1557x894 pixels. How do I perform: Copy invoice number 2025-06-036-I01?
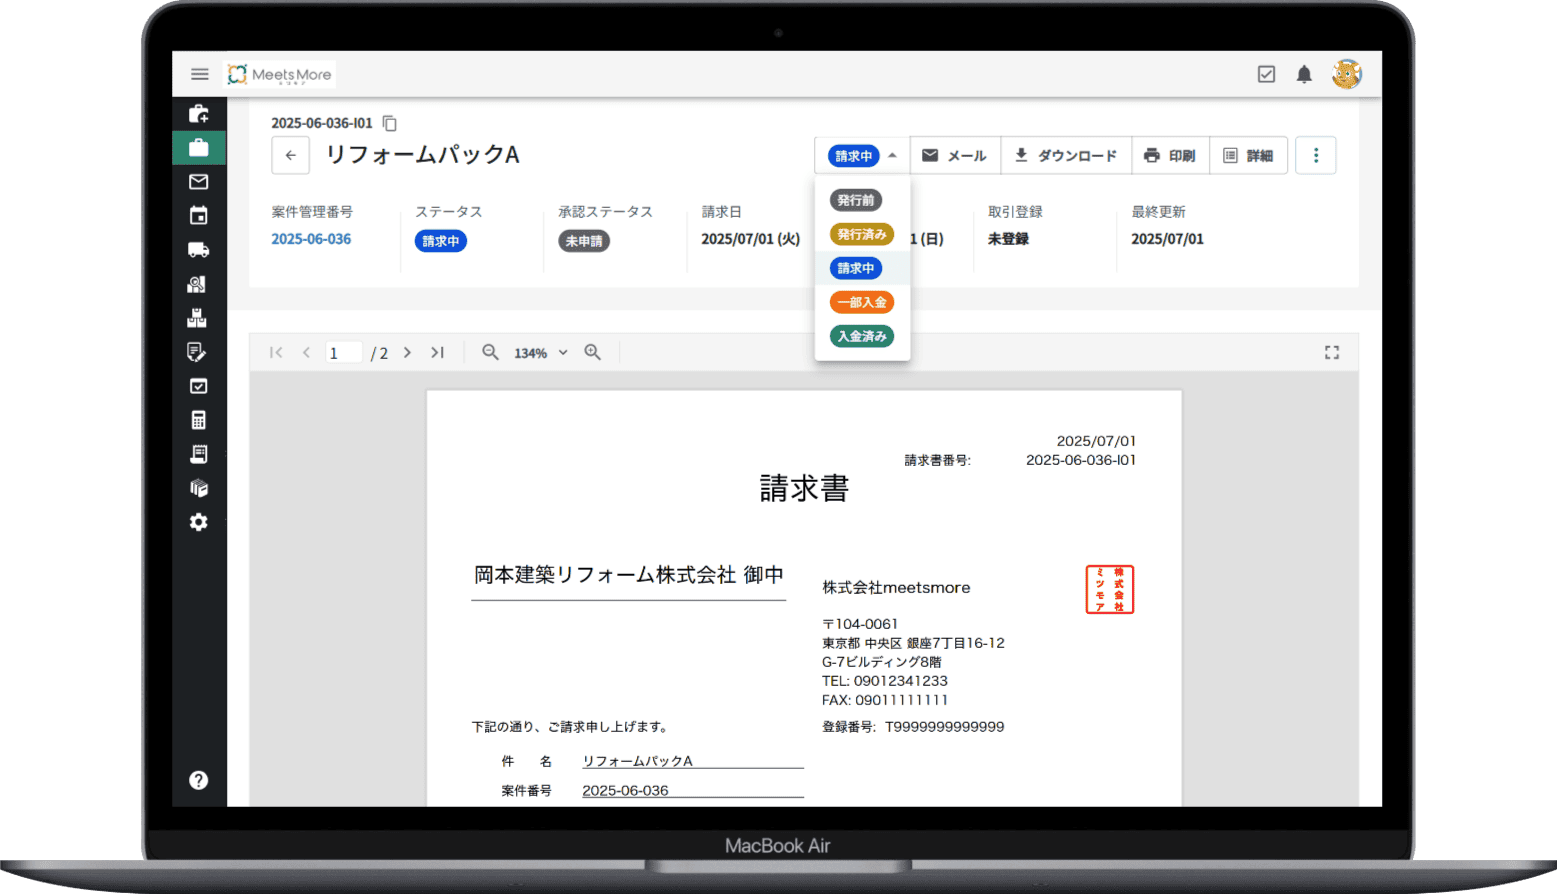click(x=390, y=123)
